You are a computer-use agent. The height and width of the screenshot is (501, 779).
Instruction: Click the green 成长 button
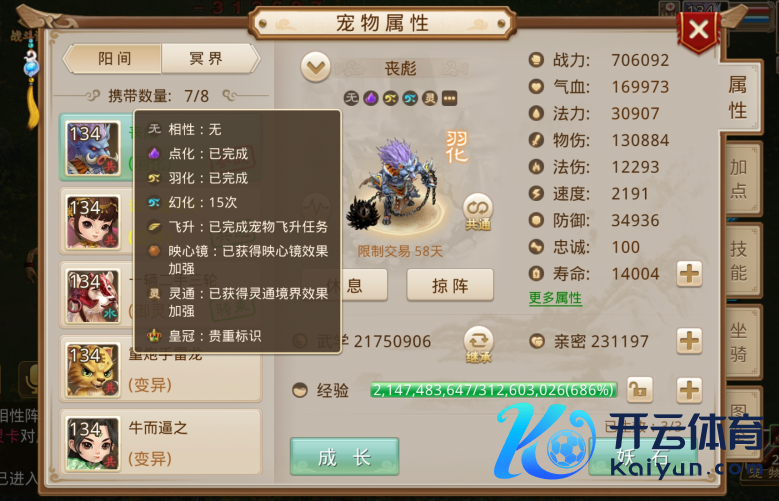344,457
